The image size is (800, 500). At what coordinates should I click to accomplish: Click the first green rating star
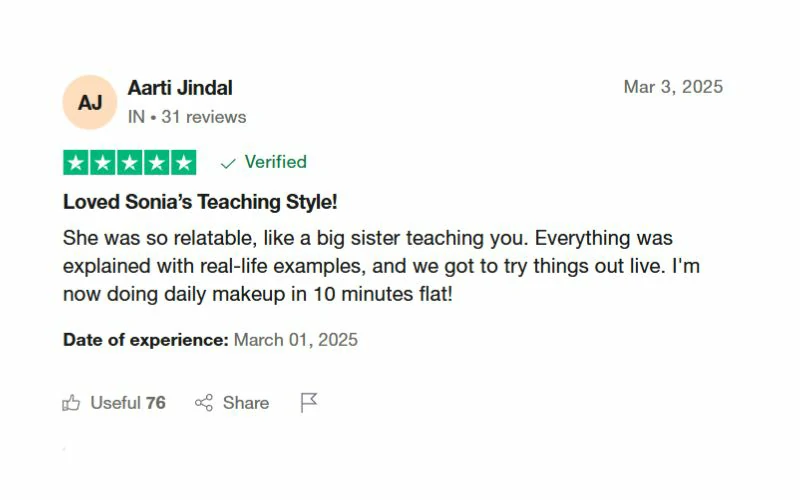click(76, 163)
